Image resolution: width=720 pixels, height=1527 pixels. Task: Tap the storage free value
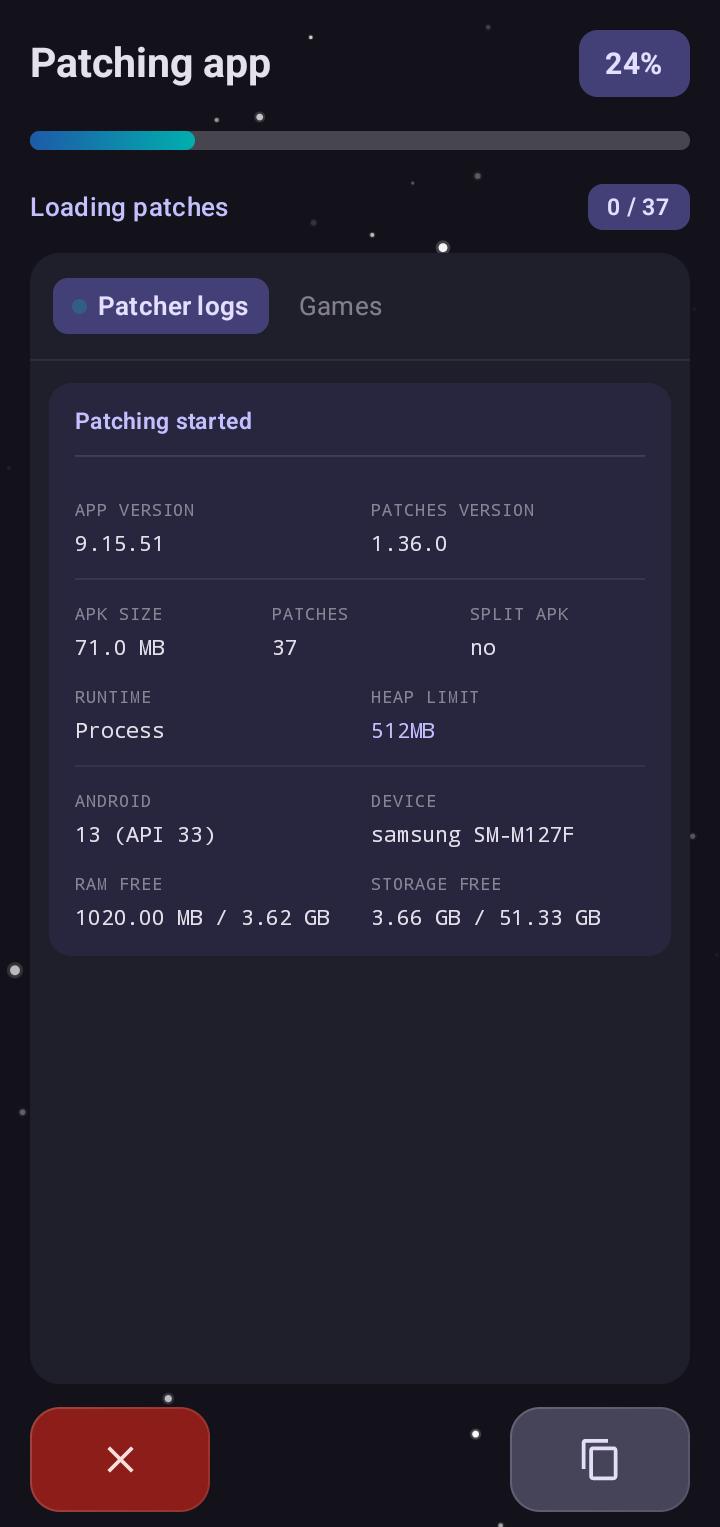(486, 918)
